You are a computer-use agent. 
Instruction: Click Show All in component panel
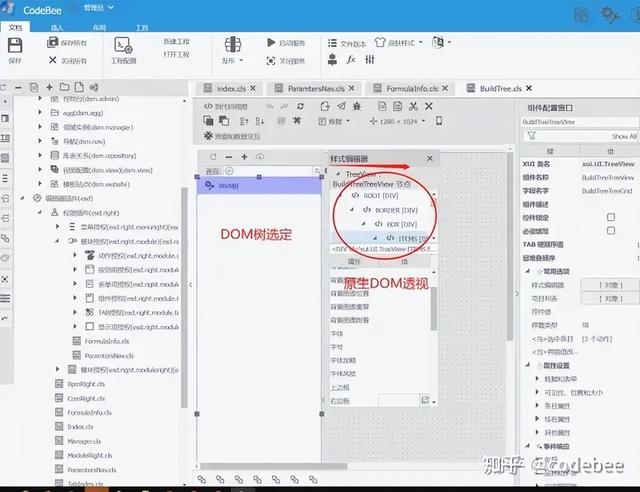pyautogui.click(x=624, y=136)
